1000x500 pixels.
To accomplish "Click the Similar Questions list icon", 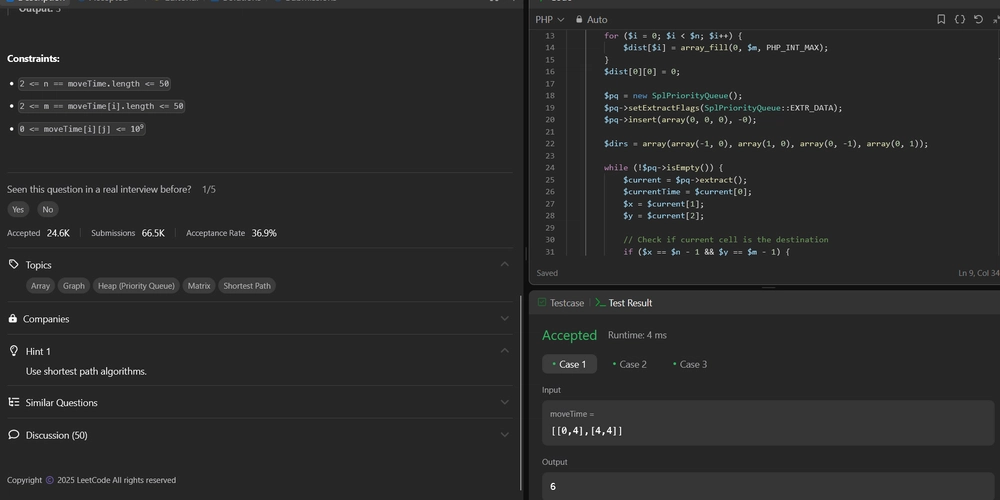I will 13,402.
